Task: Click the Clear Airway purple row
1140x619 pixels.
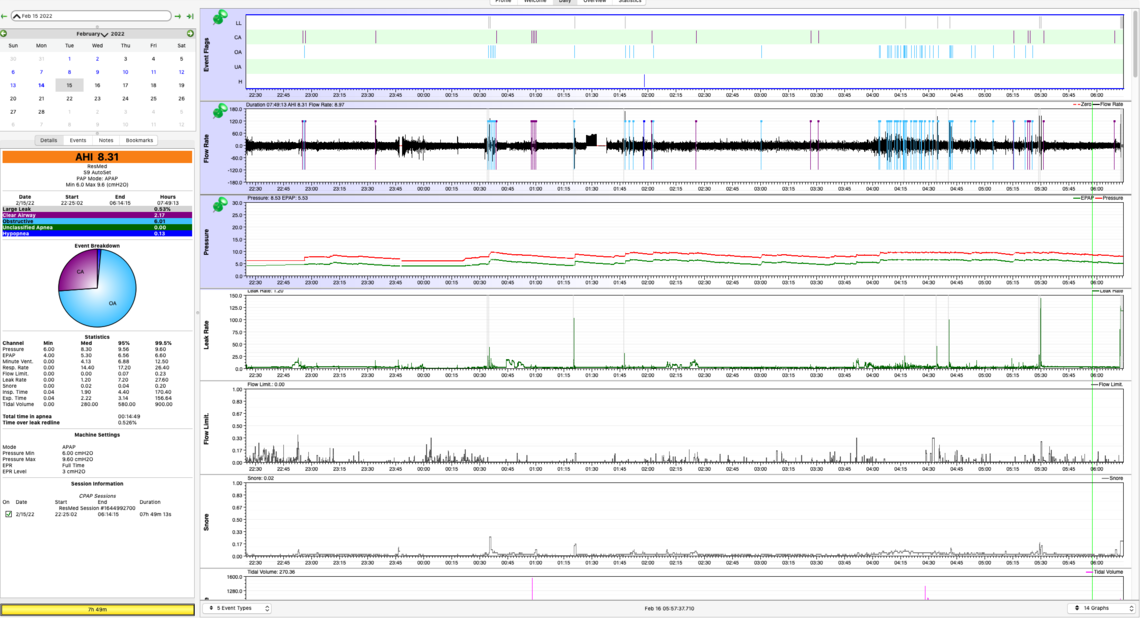Action: pos(97,215)
